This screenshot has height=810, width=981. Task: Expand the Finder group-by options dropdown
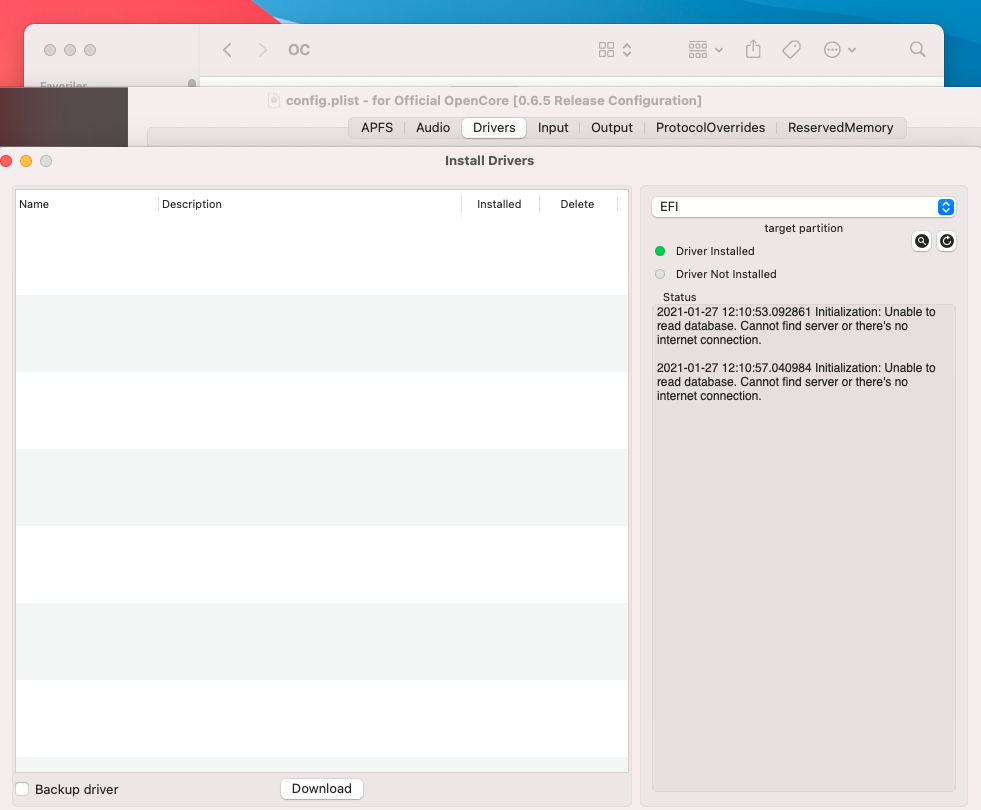(x=705, y=50)
